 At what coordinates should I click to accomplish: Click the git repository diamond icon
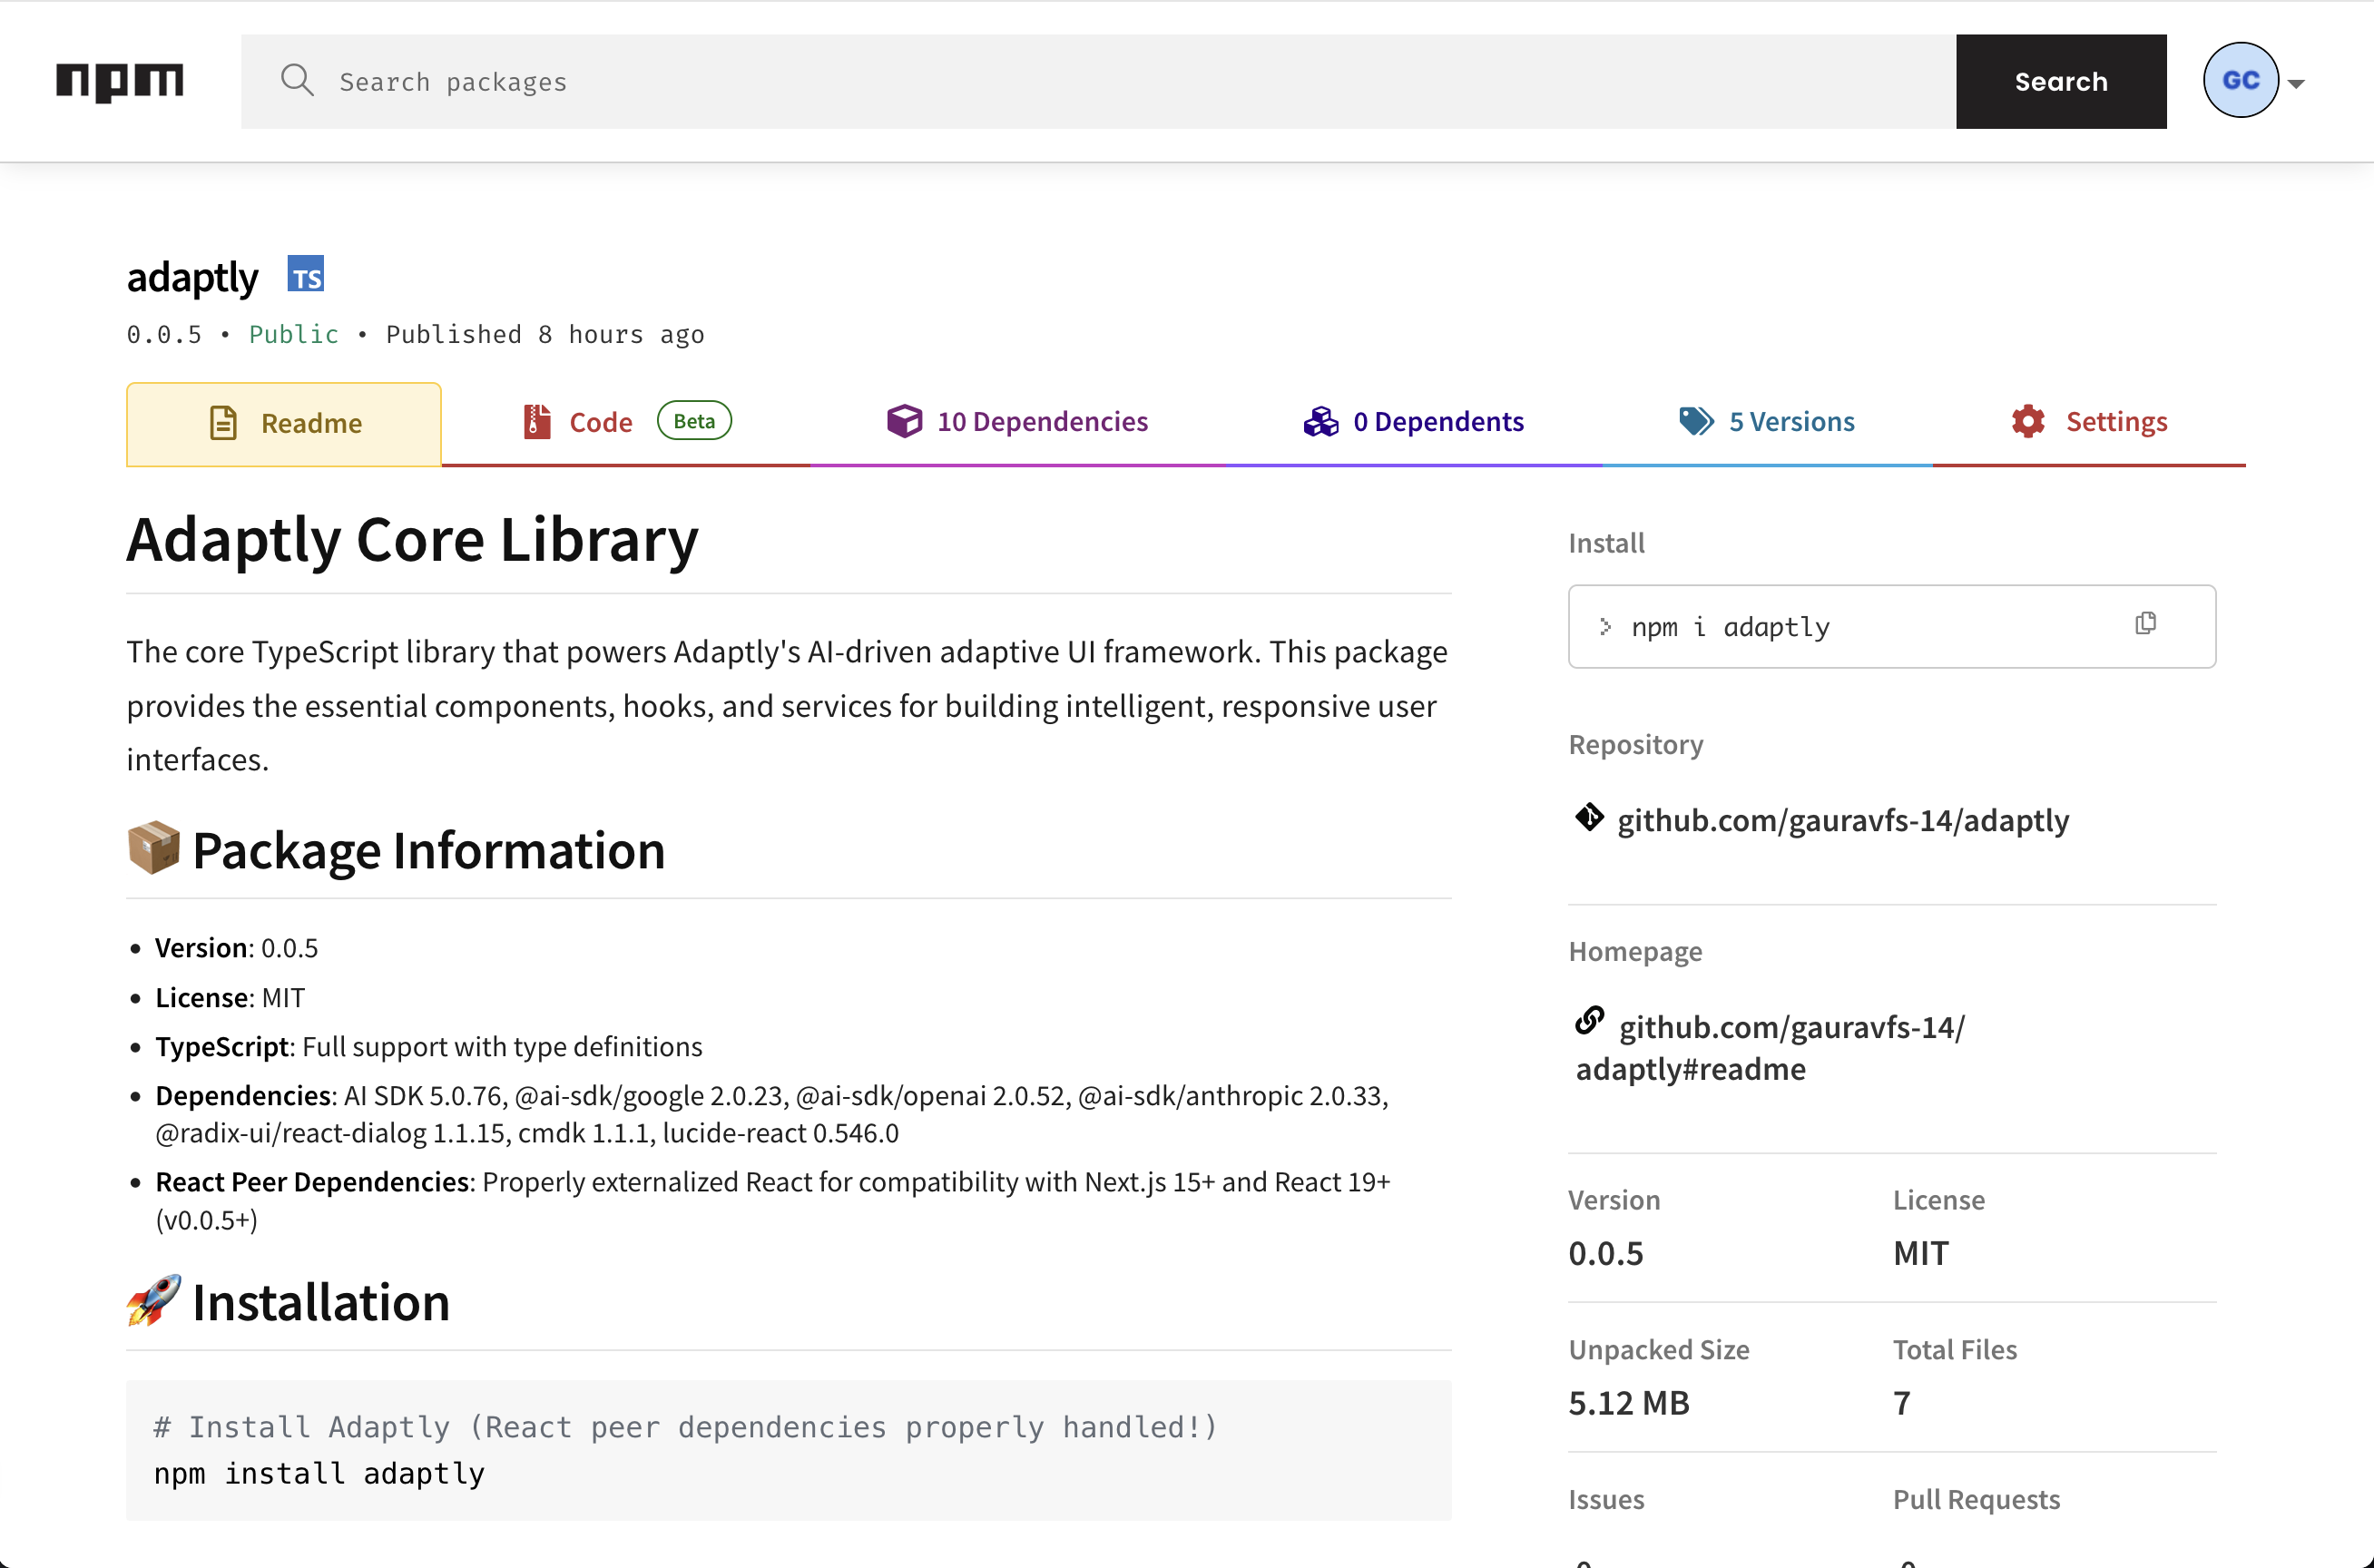1589,818
